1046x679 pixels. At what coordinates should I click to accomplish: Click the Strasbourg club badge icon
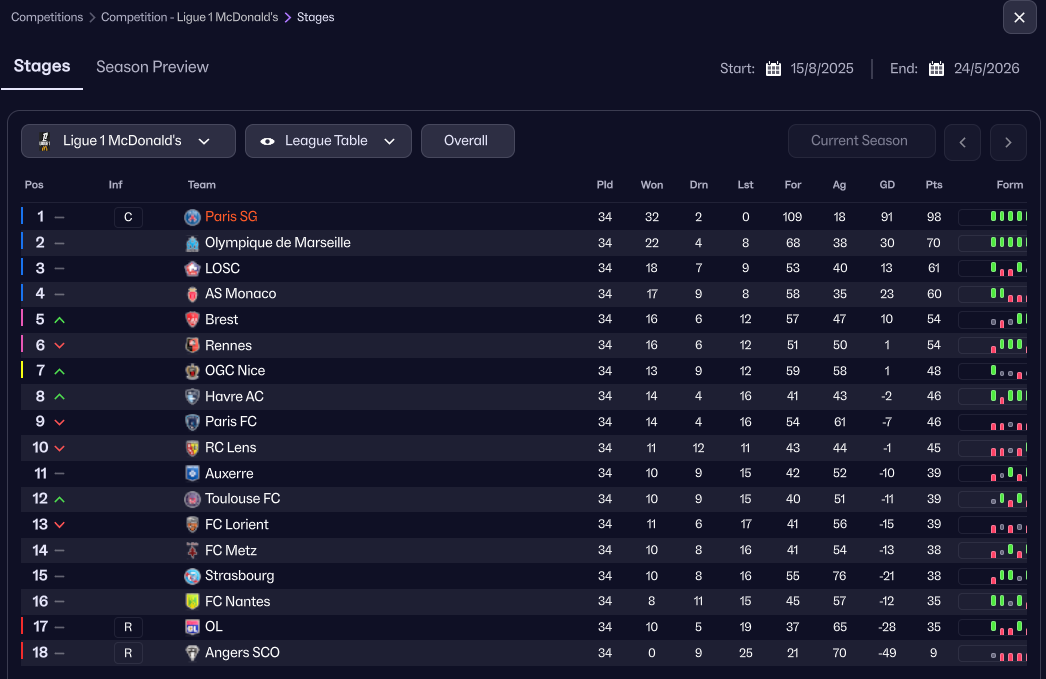click(193, 576)
